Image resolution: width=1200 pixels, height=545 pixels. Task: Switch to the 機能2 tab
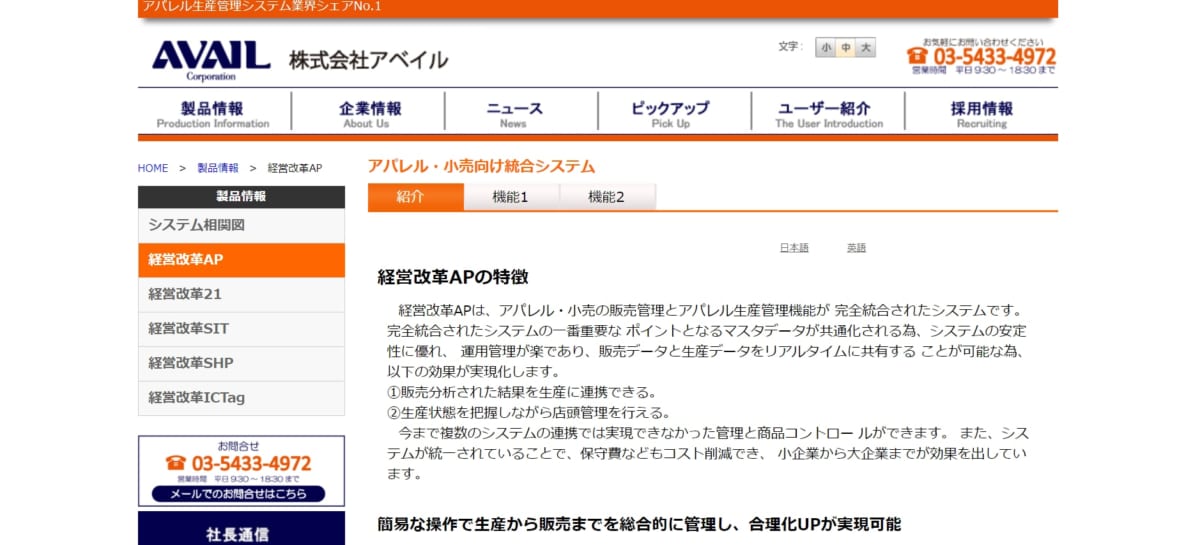[606, 197]
